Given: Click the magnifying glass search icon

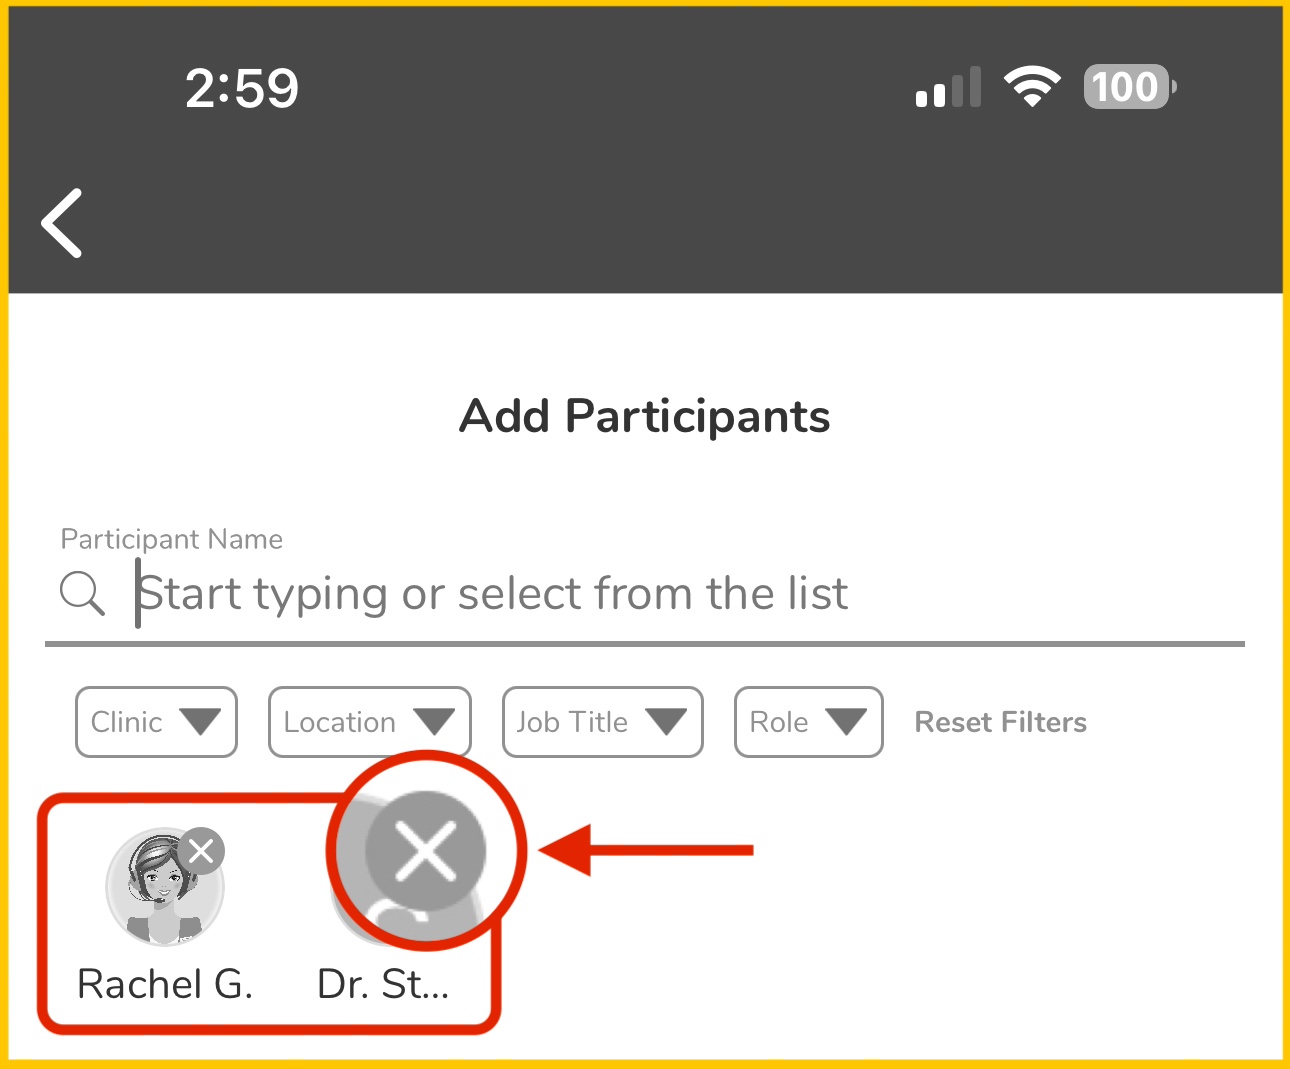Looking at the screenshot, I should point(82,594).
